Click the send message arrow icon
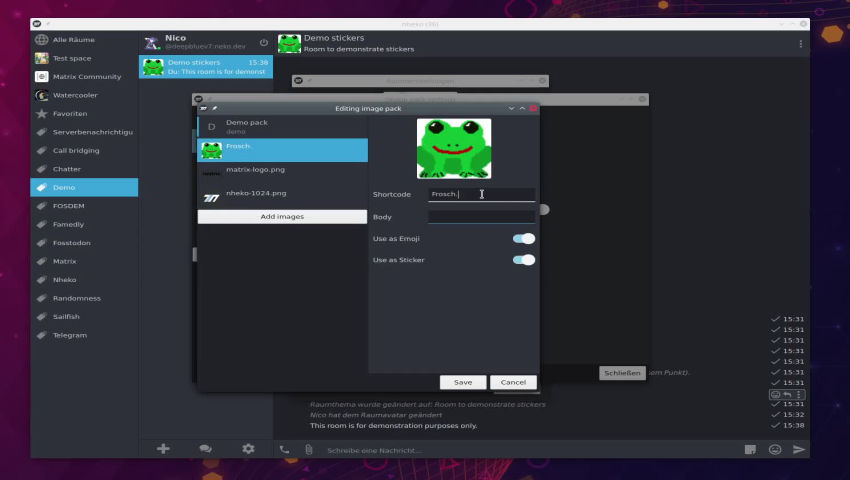The image size is (850, 480). pos(798,450)
